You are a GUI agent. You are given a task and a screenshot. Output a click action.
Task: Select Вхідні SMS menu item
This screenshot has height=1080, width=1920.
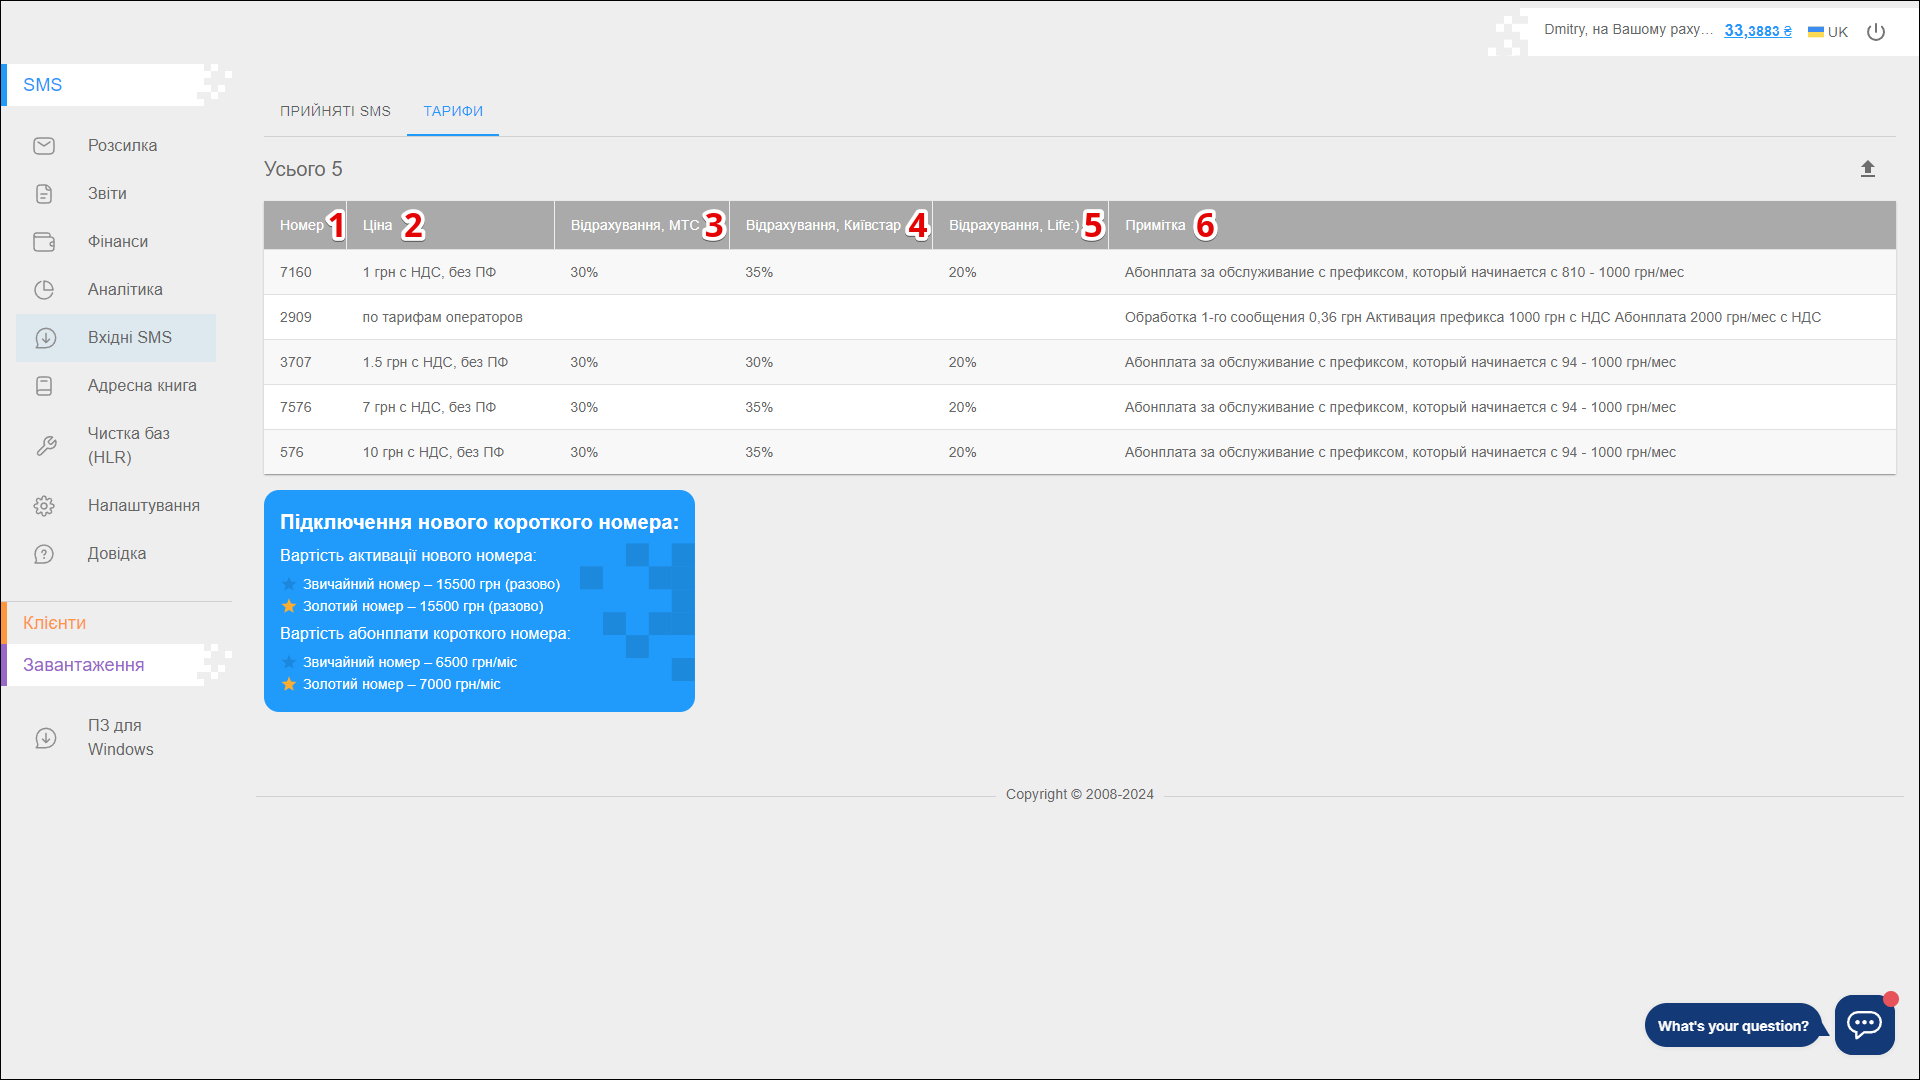click(129, 338)
